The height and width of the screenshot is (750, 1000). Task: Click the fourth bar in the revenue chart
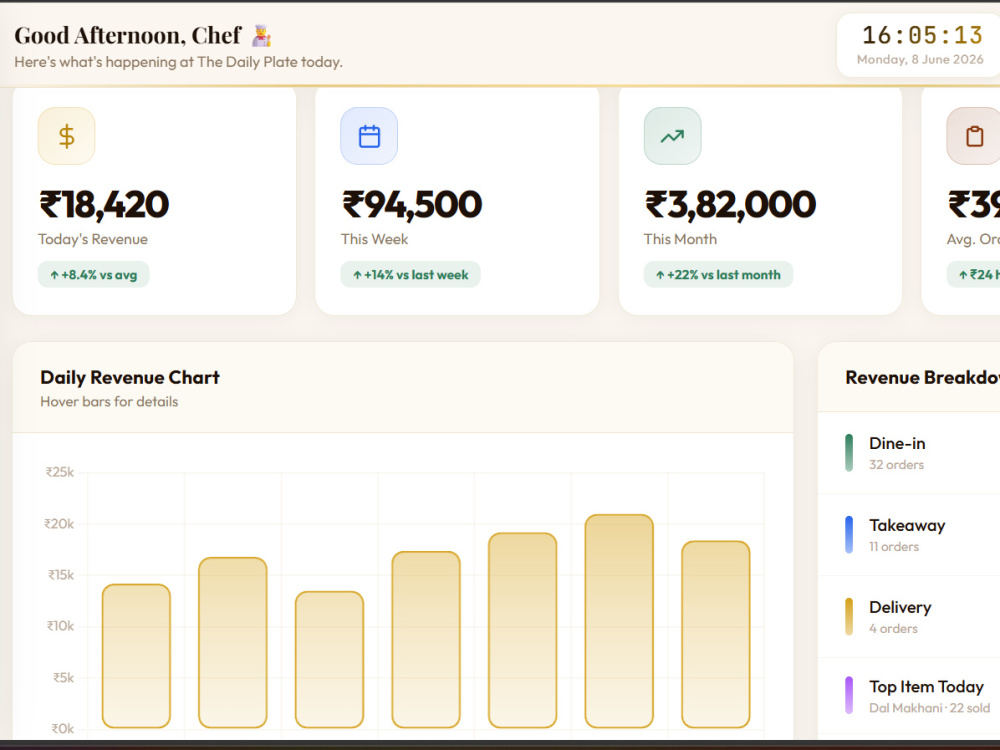point(426,640)
